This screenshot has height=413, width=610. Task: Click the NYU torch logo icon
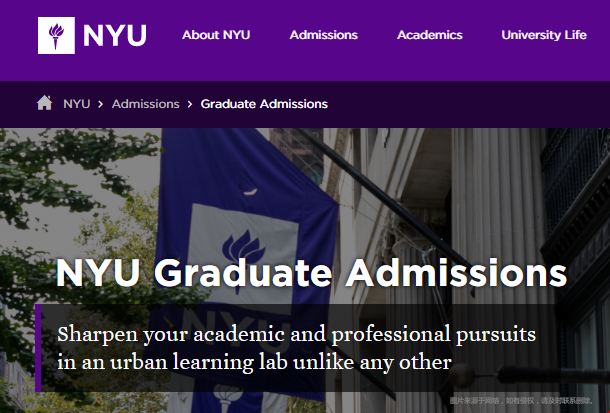pos(56,35)
